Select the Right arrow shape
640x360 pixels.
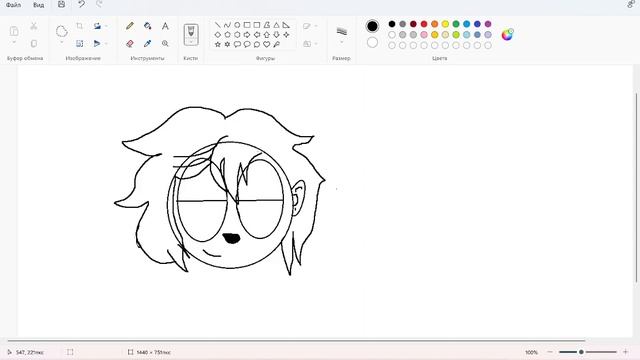point(247,35)
